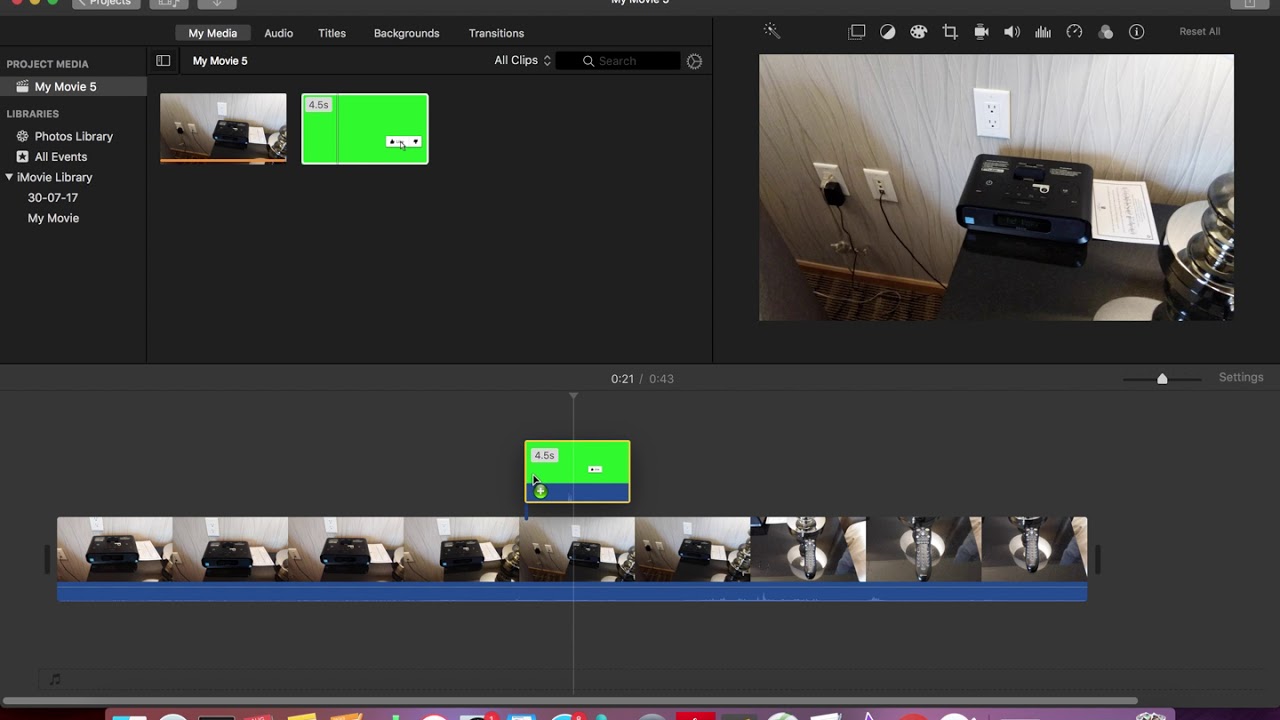This screenshot has width=1280, height=720.
Task: Select My Movie 5 project media
Action: [73, 87]
